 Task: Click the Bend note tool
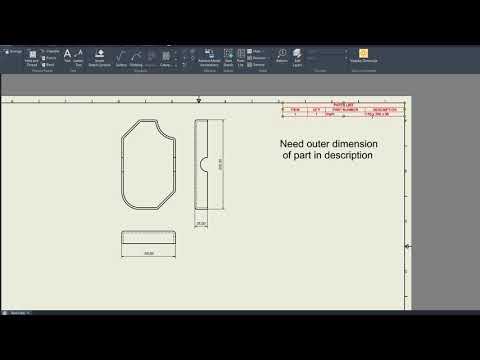click(48, 65)
